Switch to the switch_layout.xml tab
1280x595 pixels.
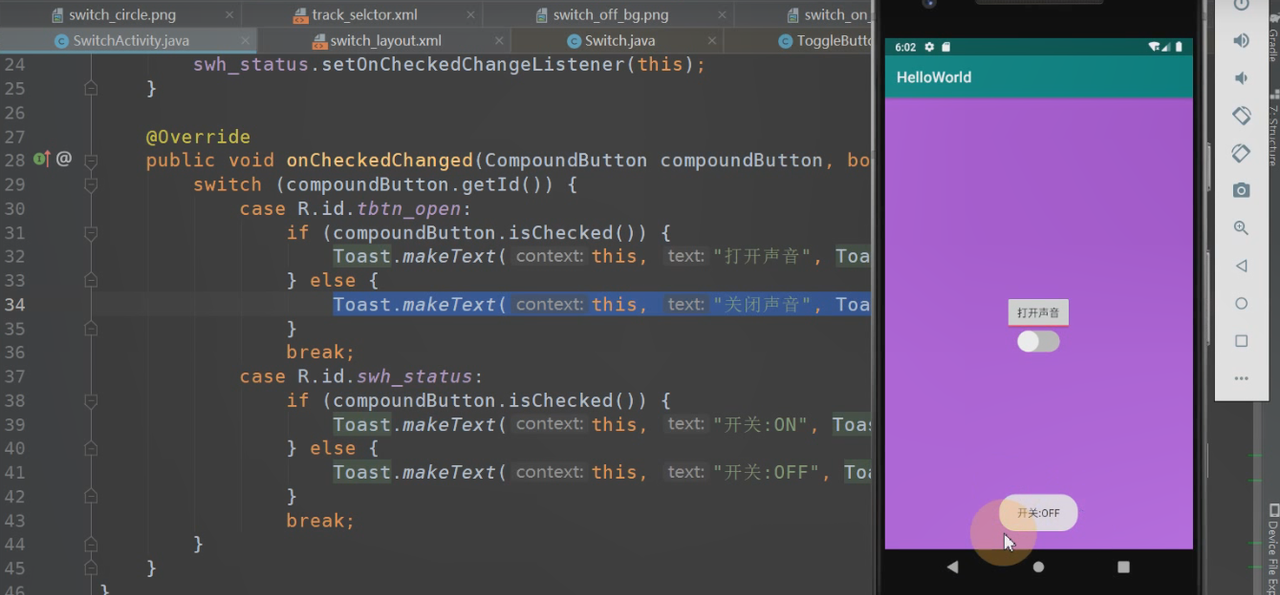click(386, 41)
